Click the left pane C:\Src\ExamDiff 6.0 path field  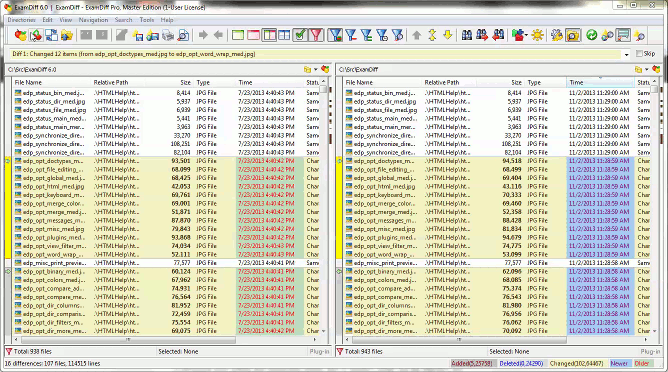153,69
